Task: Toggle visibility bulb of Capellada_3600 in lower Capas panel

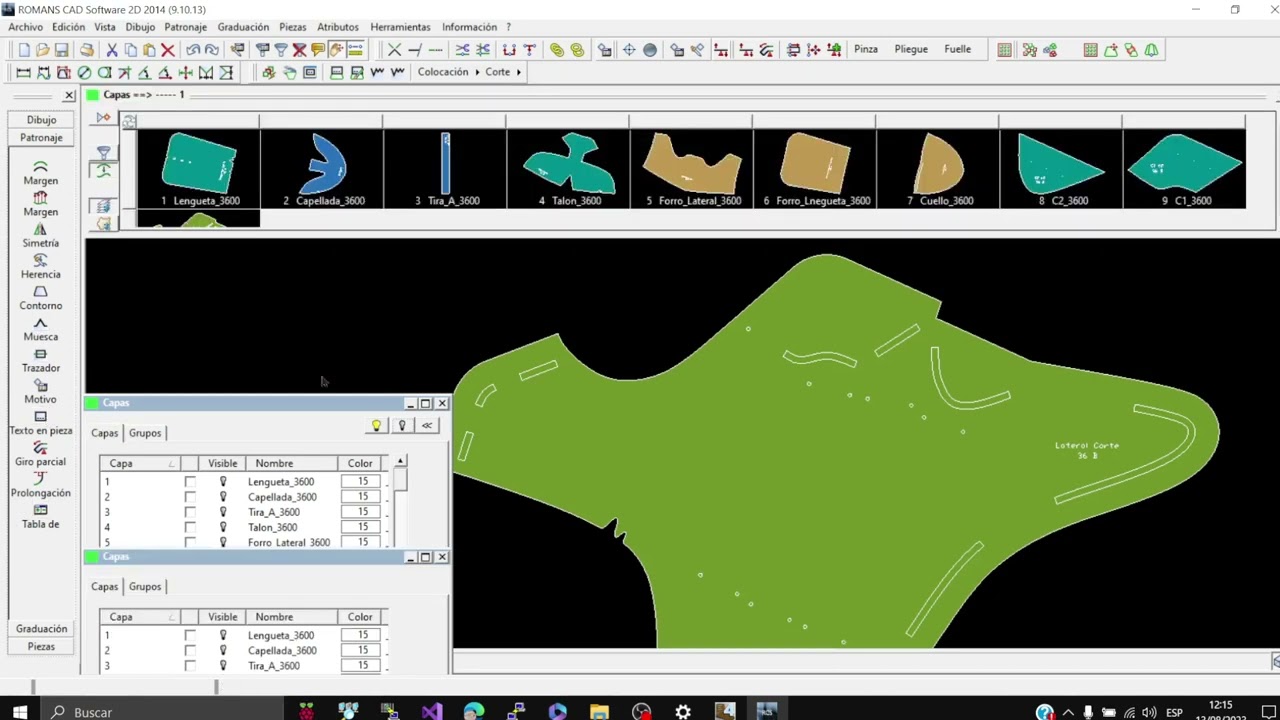Action: click(x=223, y=650)
